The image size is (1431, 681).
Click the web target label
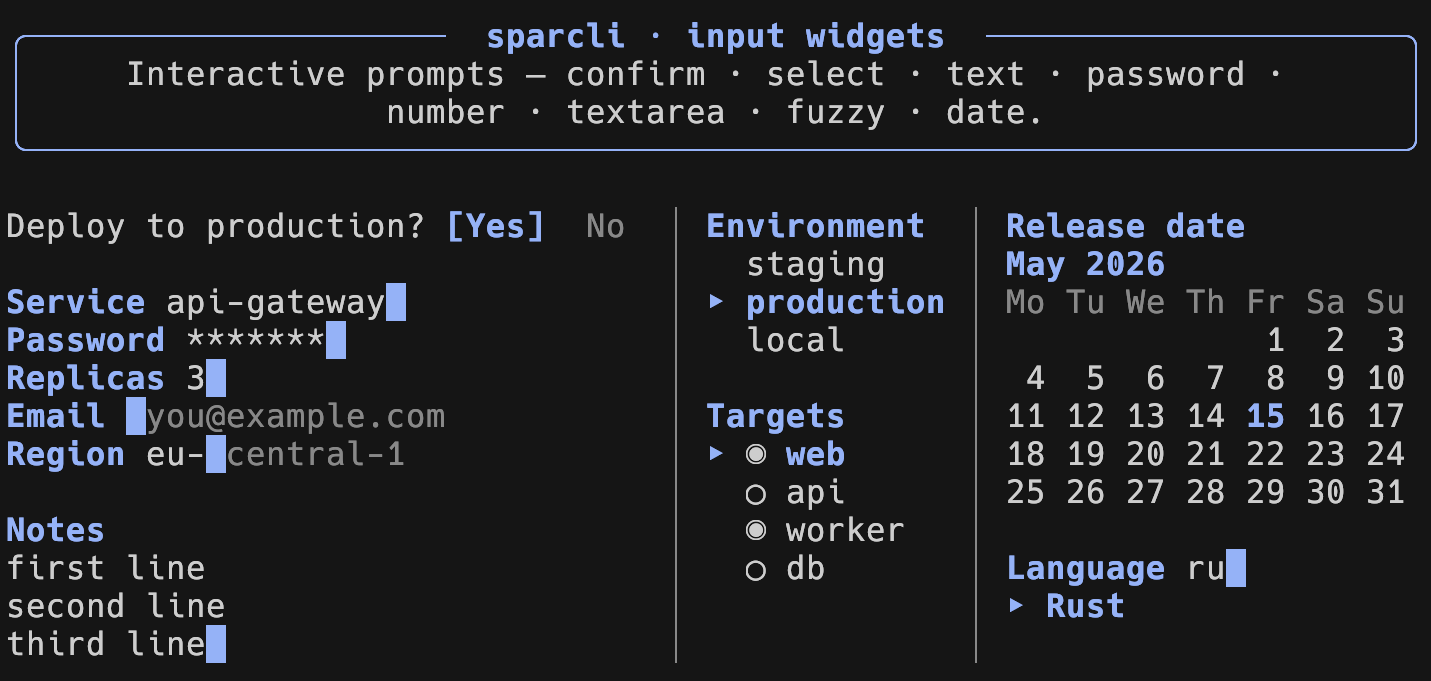(x=816, y=455)
